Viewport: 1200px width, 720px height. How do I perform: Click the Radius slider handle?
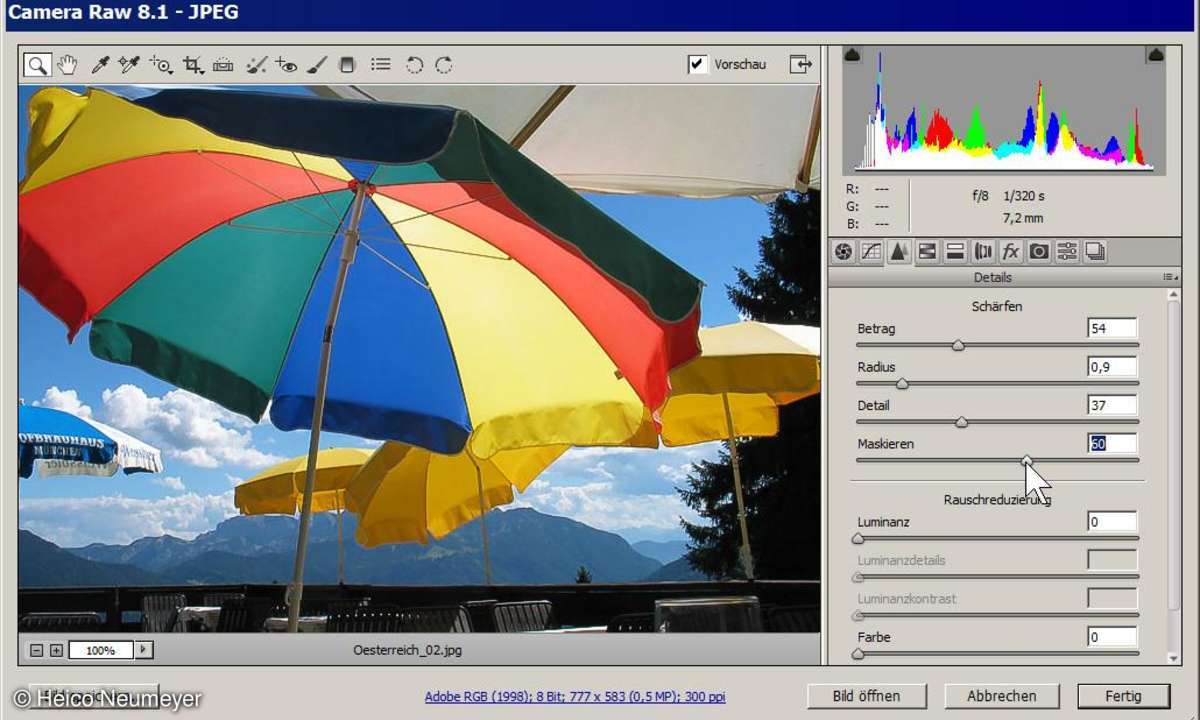[x=902, y=383]
